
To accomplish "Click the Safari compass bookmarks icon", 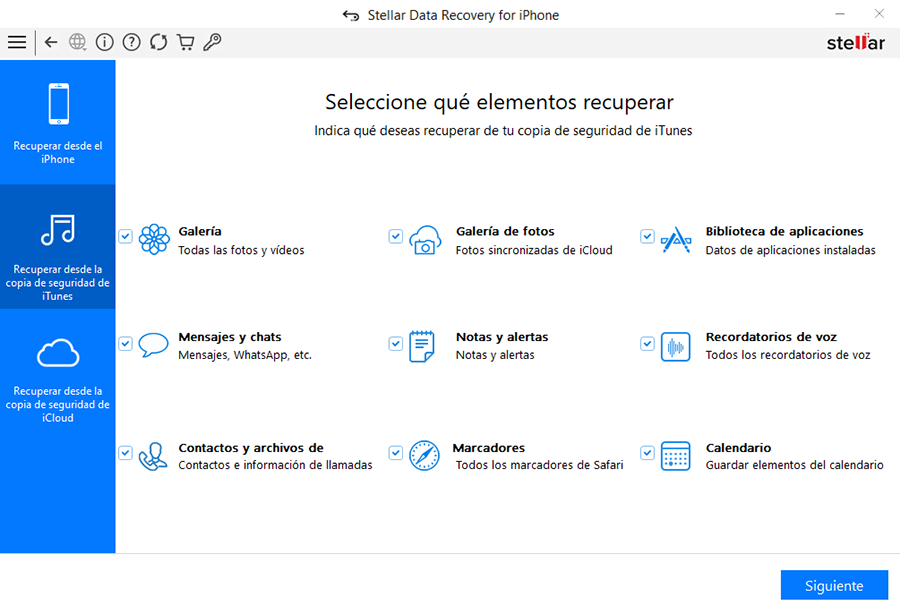I will click(x=424, y=456).
